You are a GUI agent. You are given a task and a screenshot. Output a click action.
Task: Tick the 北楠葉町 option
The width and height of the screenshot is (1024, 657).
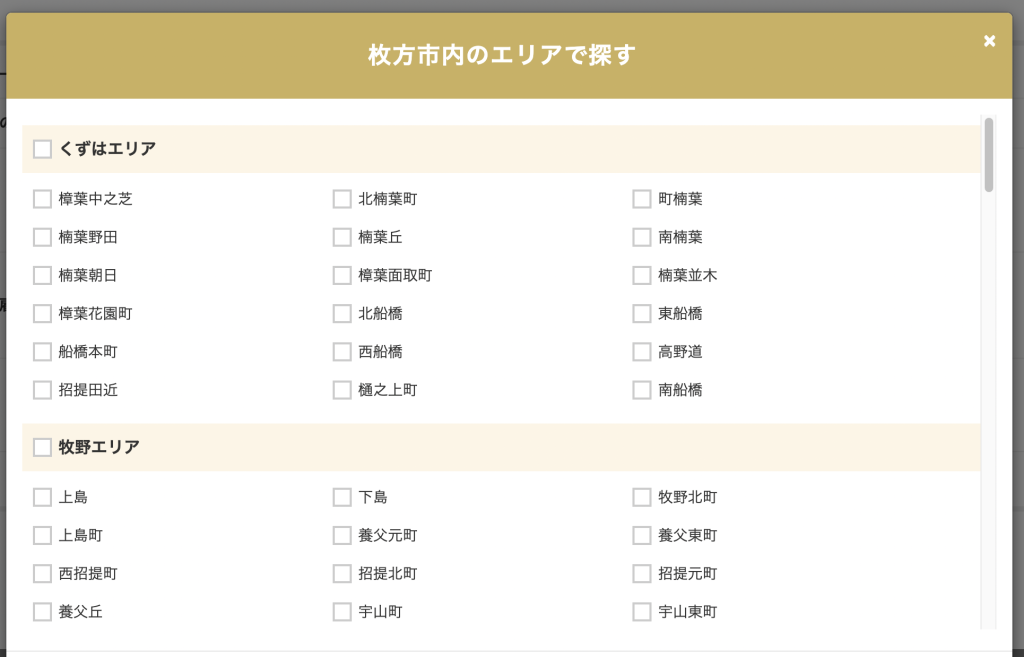coord(342,199)
